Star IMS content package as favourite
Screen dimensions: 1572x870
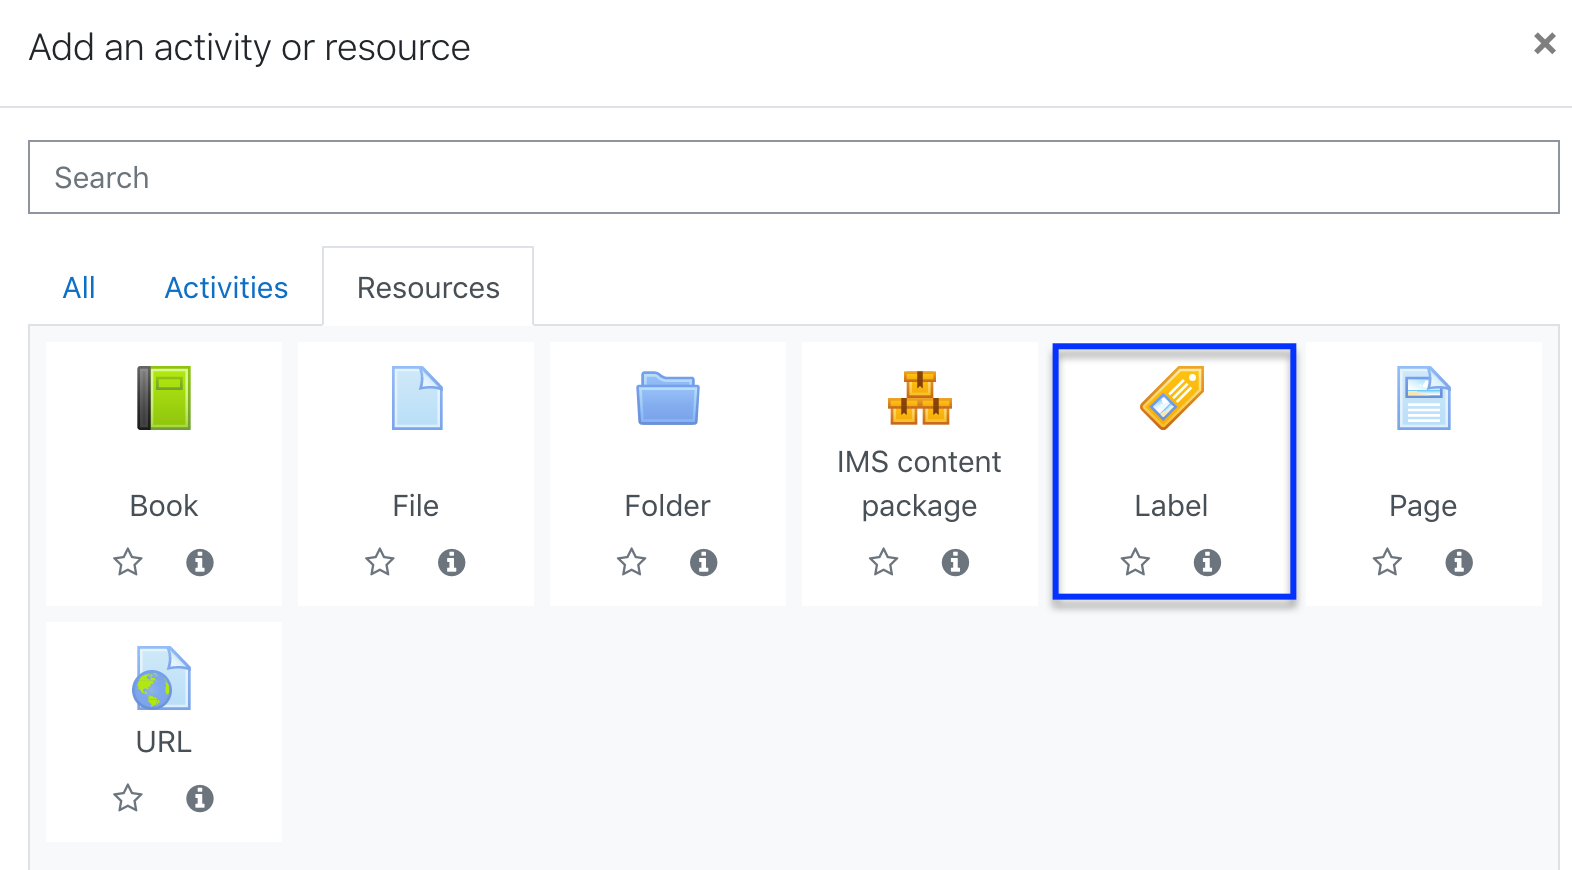(884, 562)
